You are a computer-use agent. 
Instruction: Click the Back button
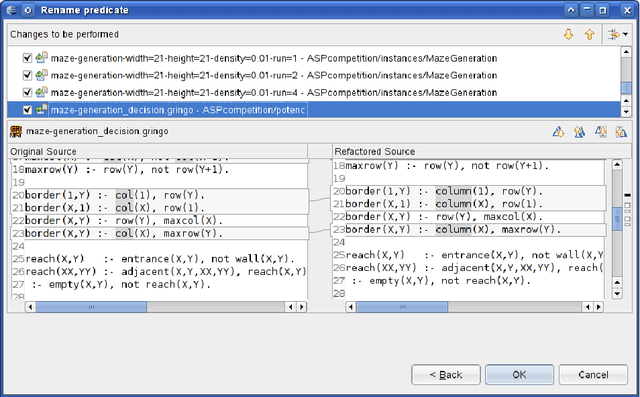pos(446,375)
